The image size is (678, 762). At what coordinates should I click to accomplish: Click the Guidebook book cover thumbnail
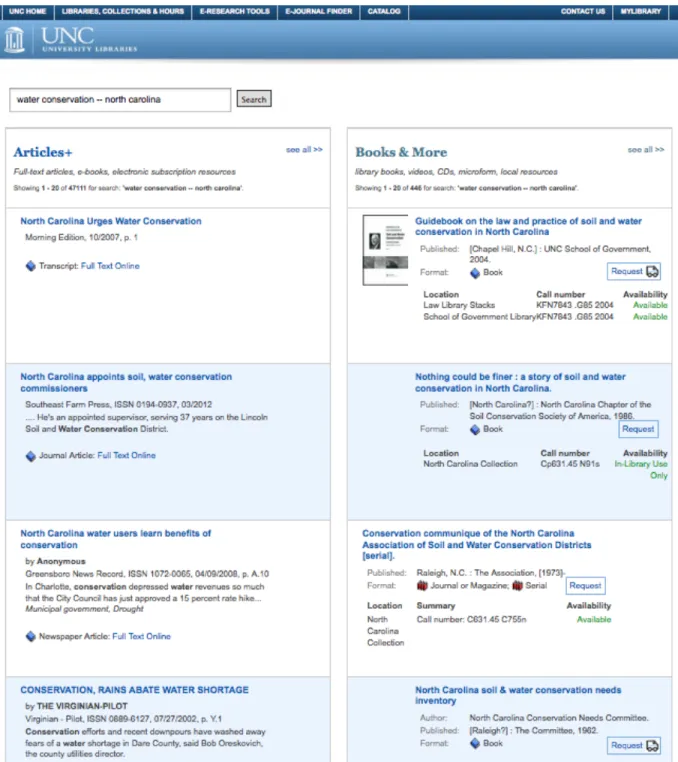[385, 250]
